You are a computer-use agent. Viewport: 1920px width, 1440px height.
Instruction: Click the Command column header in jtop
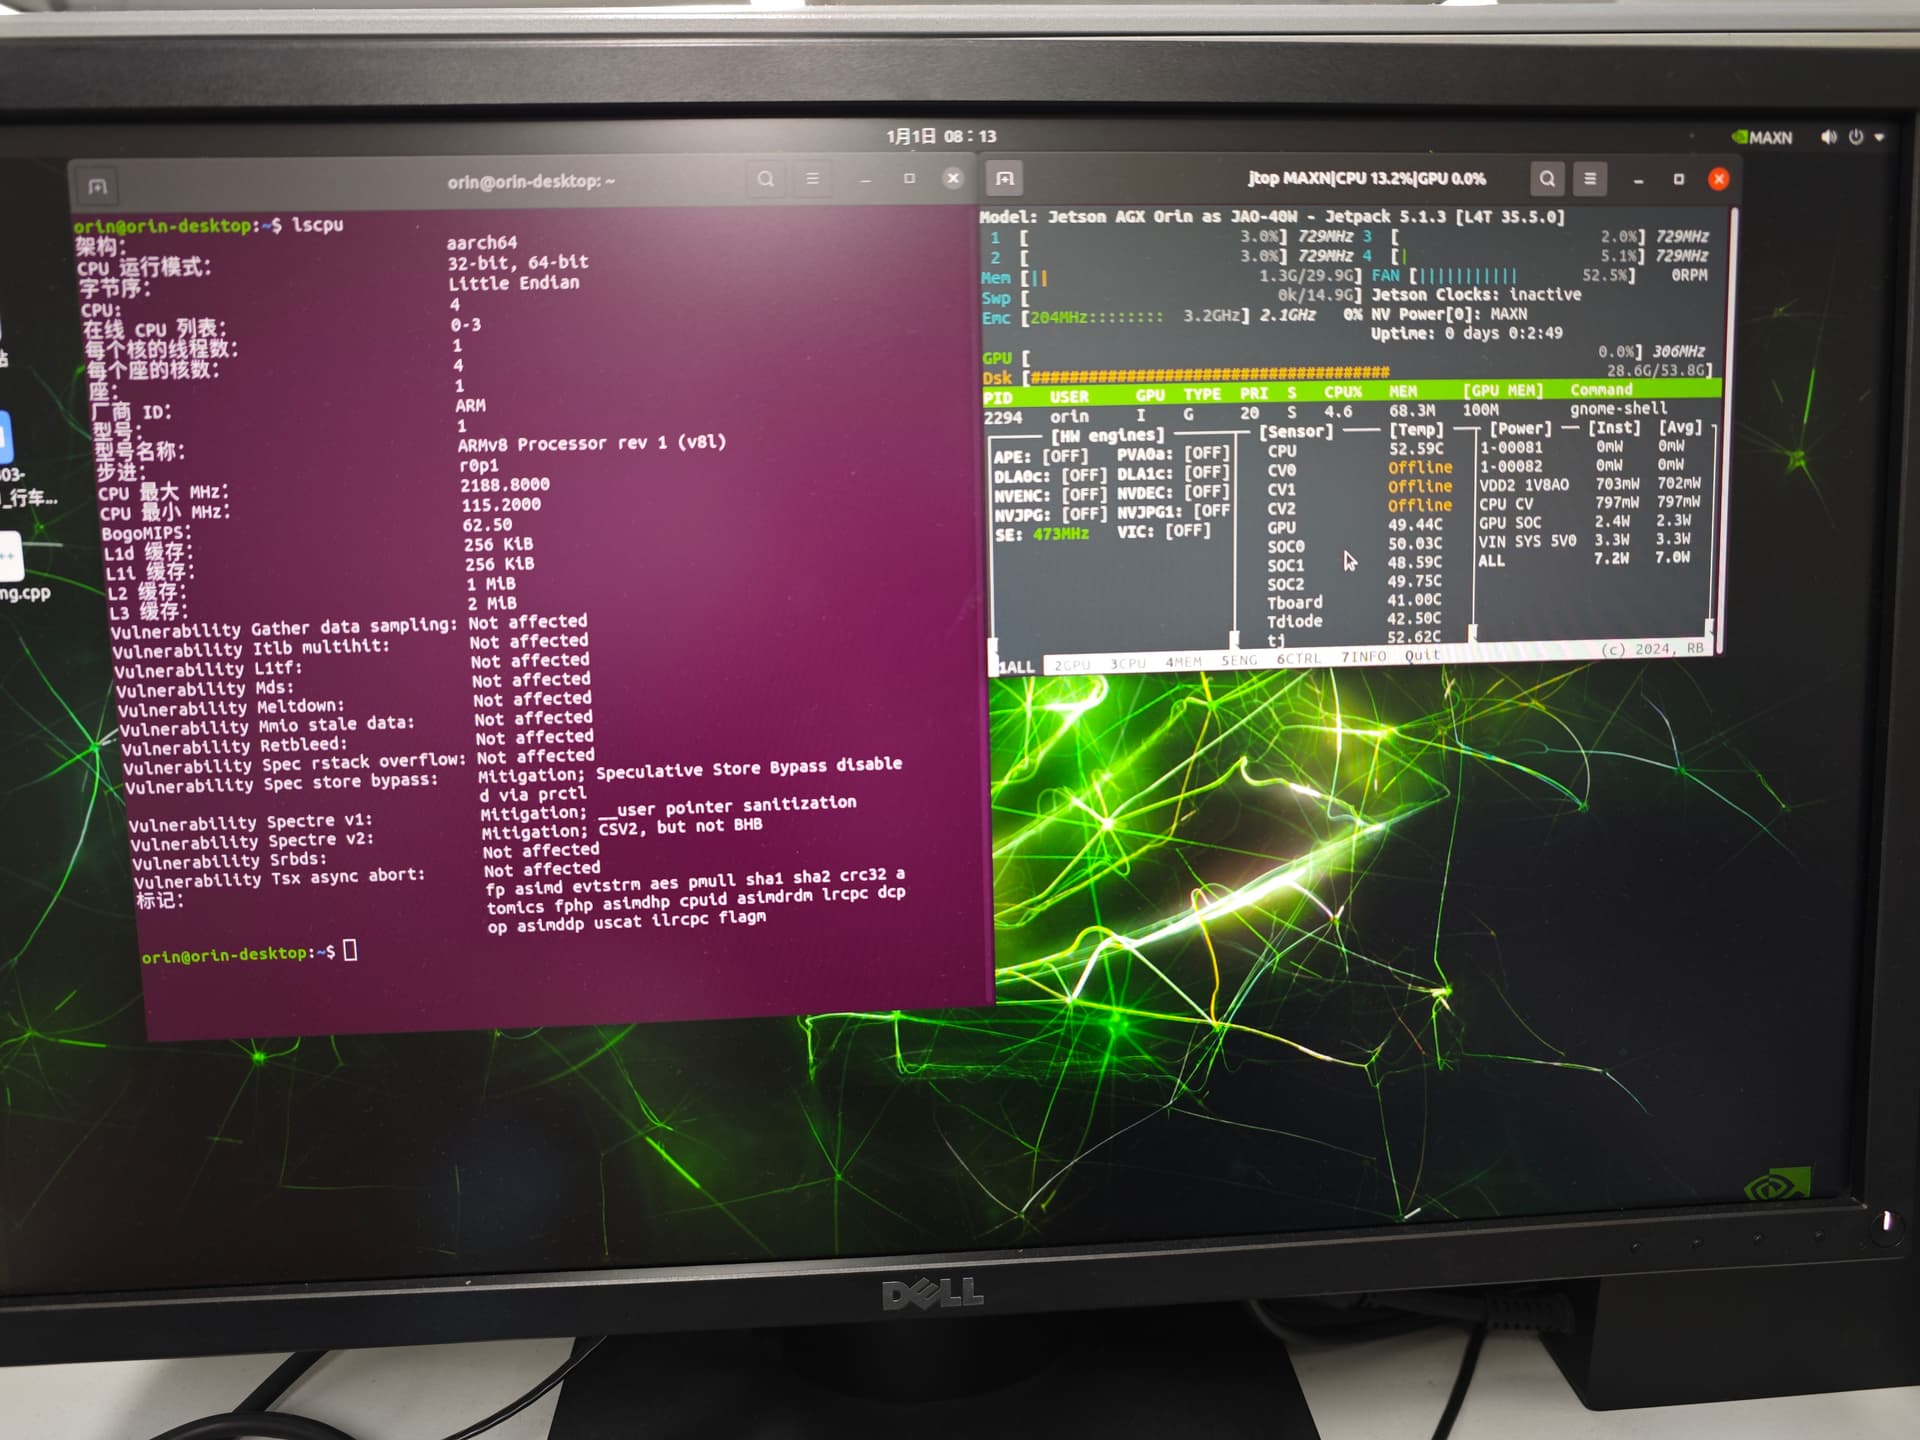point(1601,390)
